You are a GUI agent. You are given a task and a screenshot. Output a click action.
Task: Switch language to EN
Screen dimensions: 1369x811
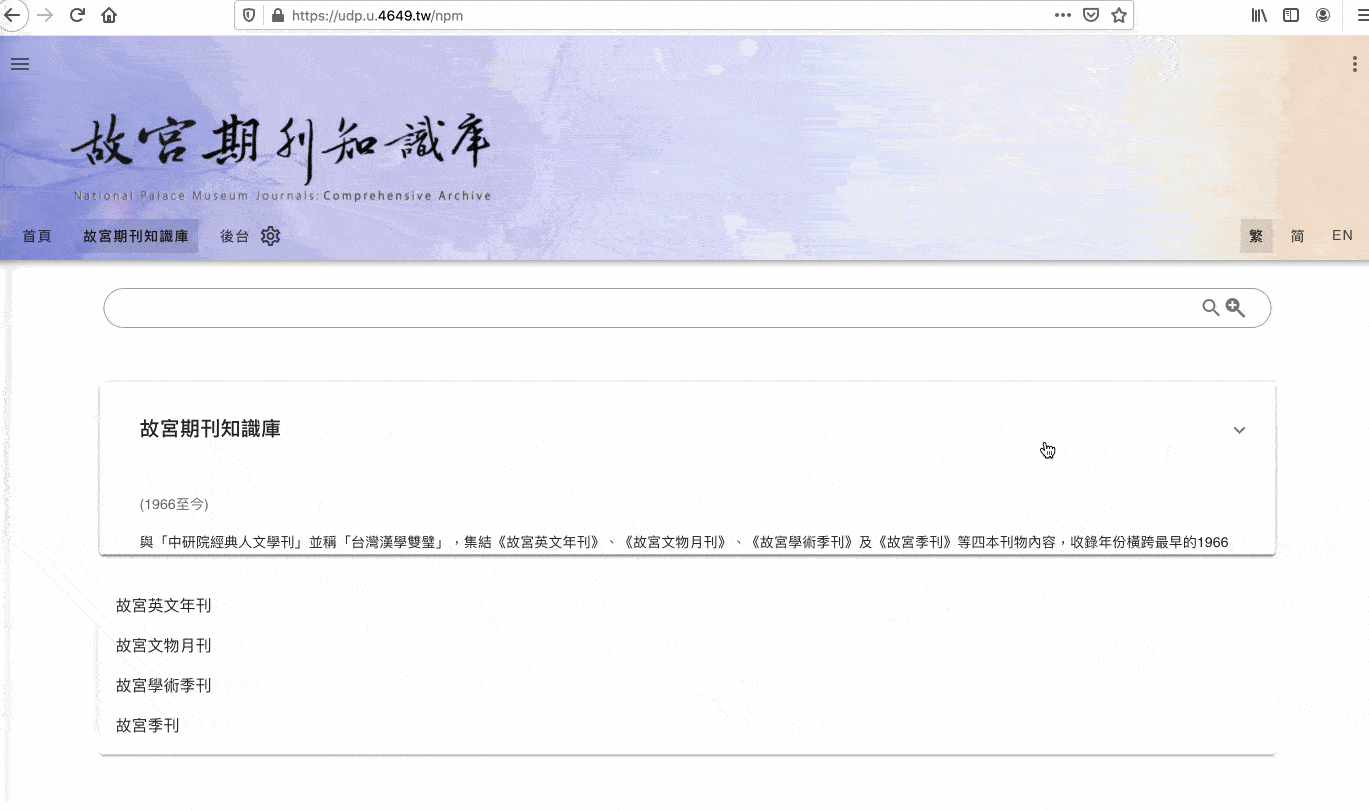pos(1342,236)
